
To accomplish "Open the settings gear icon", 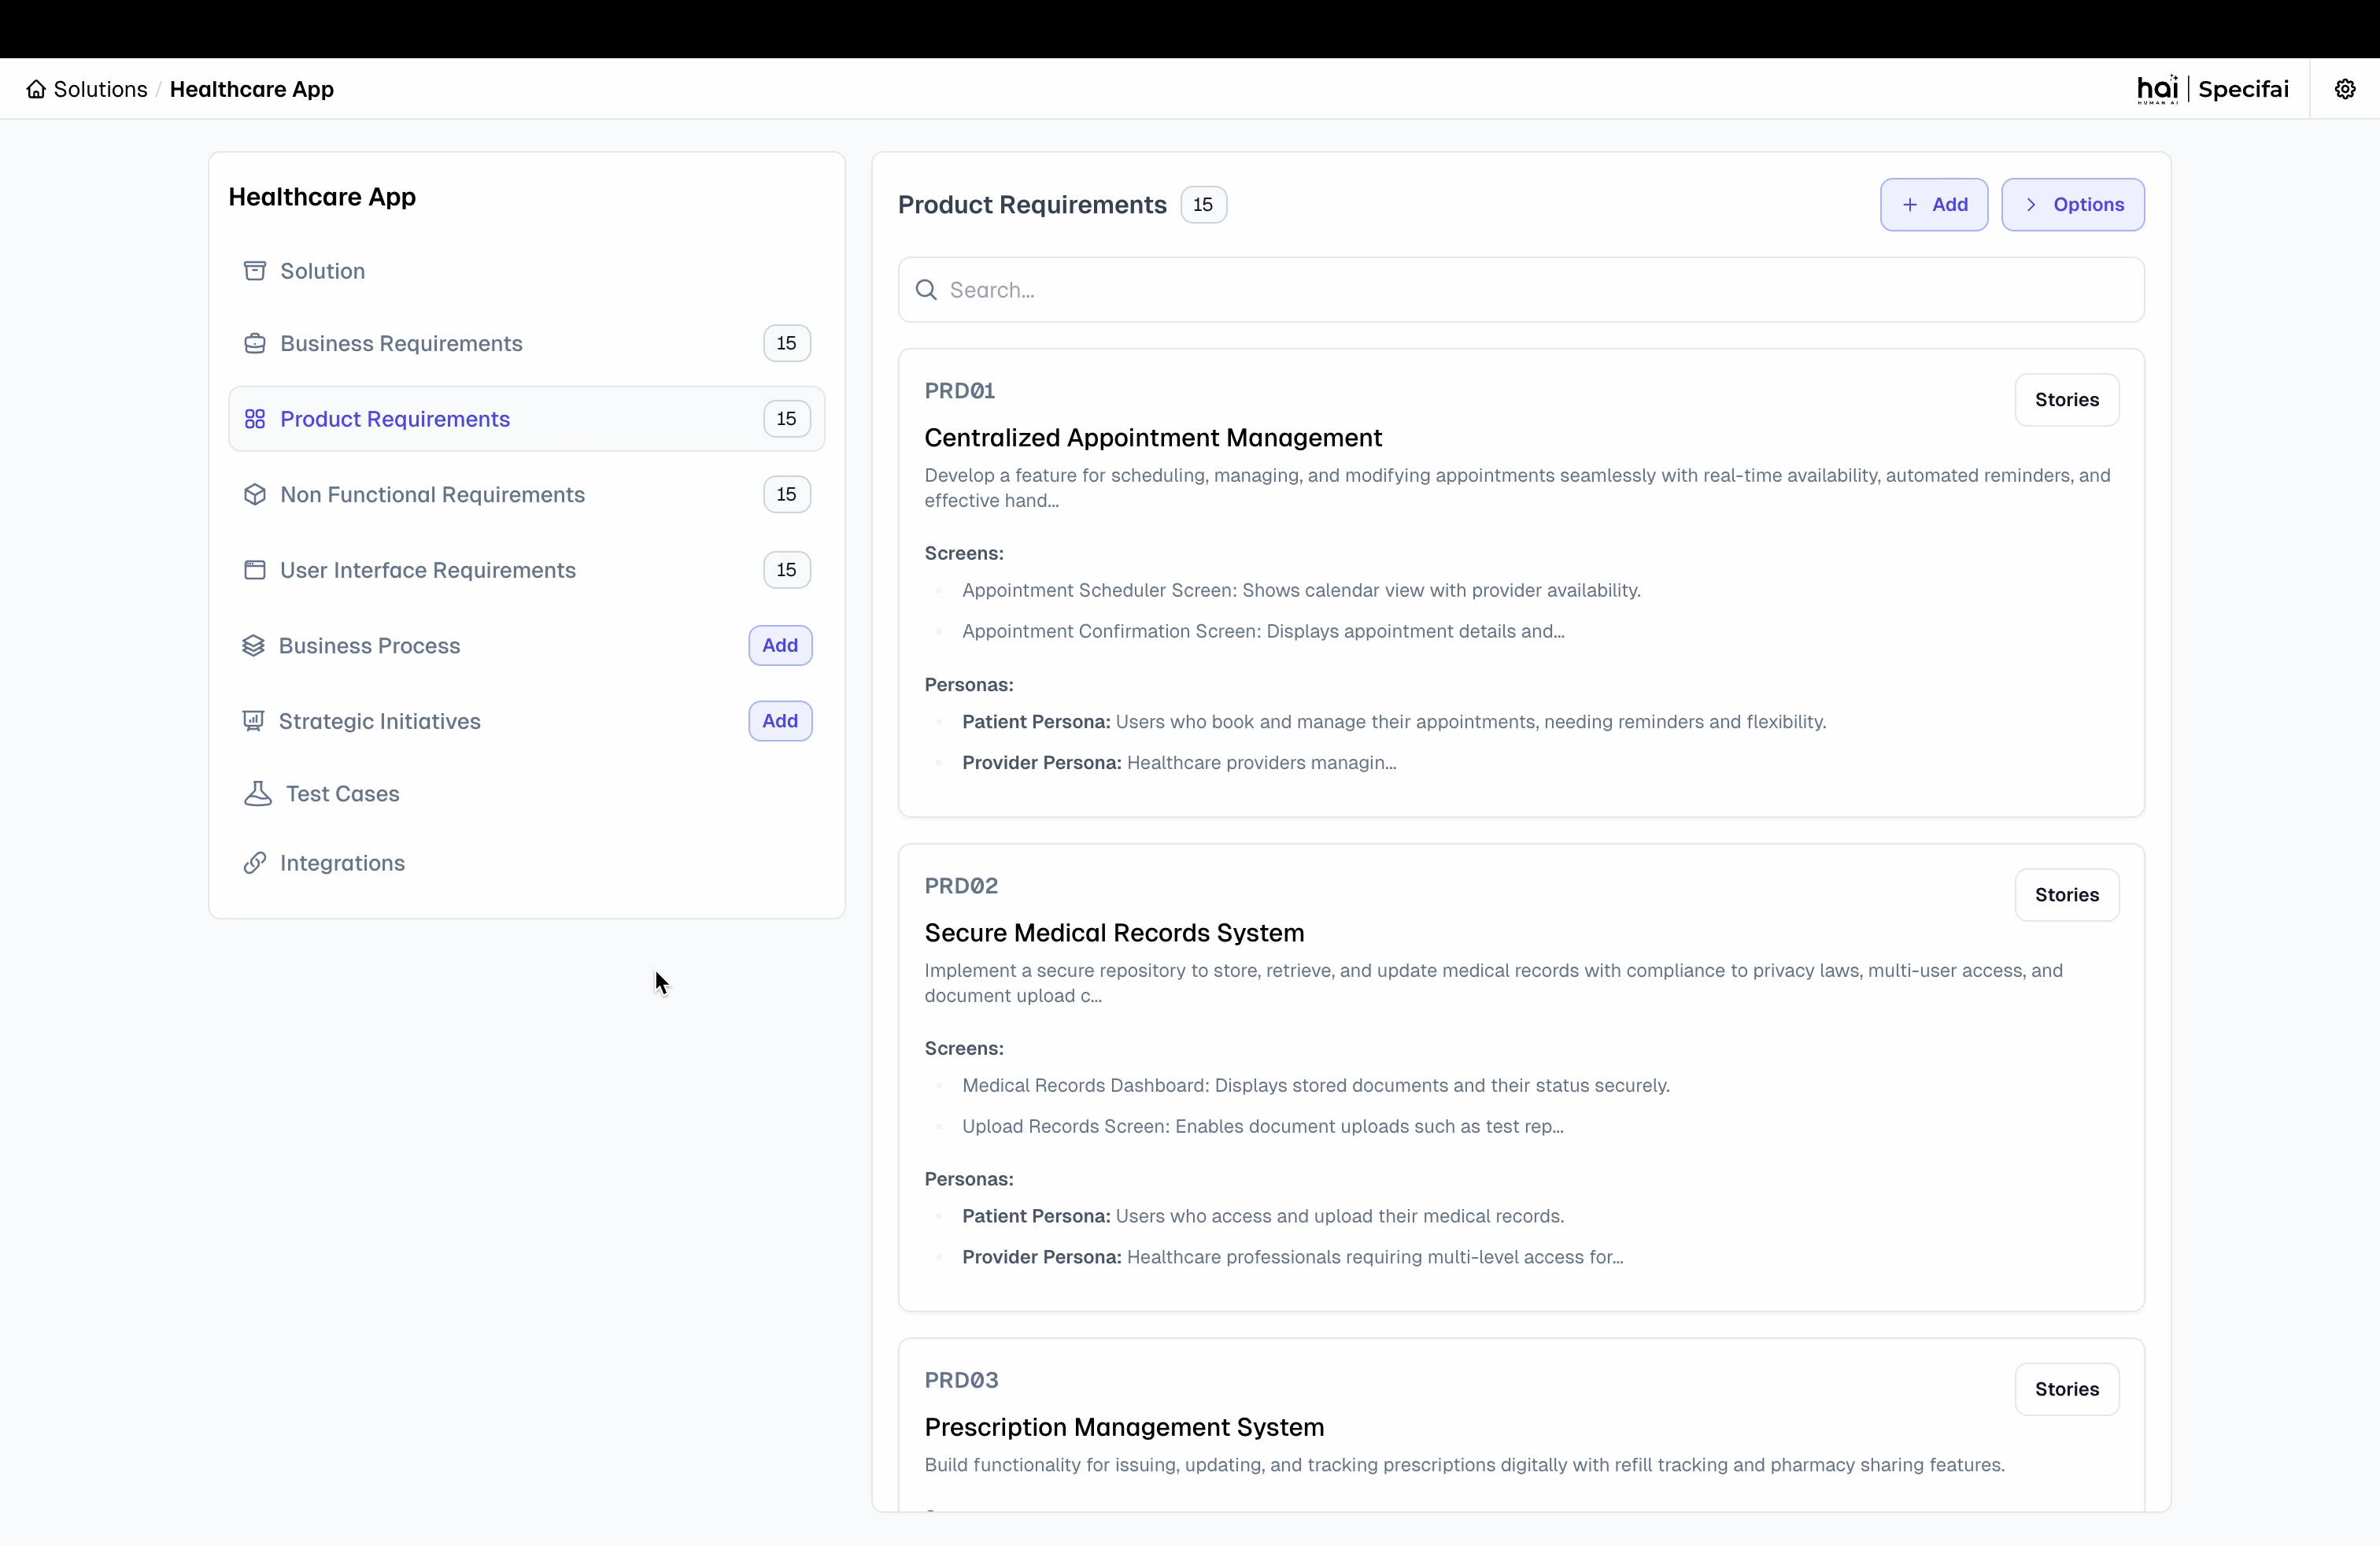I will pos(2345,89).
